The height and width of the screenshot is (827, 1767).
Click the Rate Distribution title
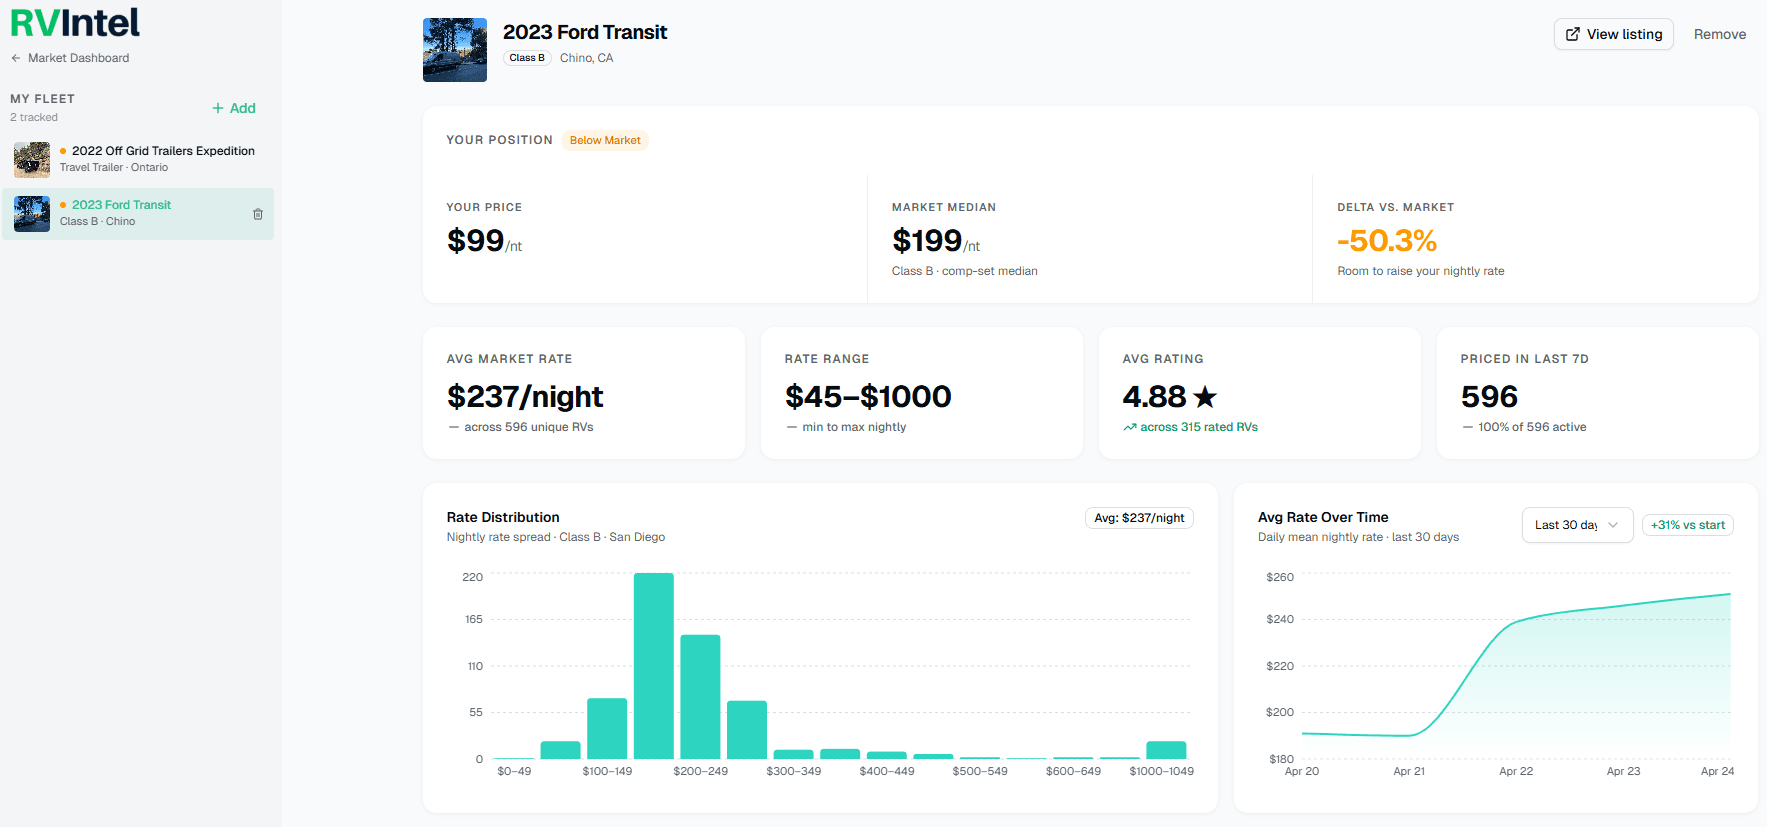(x=503, y=517)
